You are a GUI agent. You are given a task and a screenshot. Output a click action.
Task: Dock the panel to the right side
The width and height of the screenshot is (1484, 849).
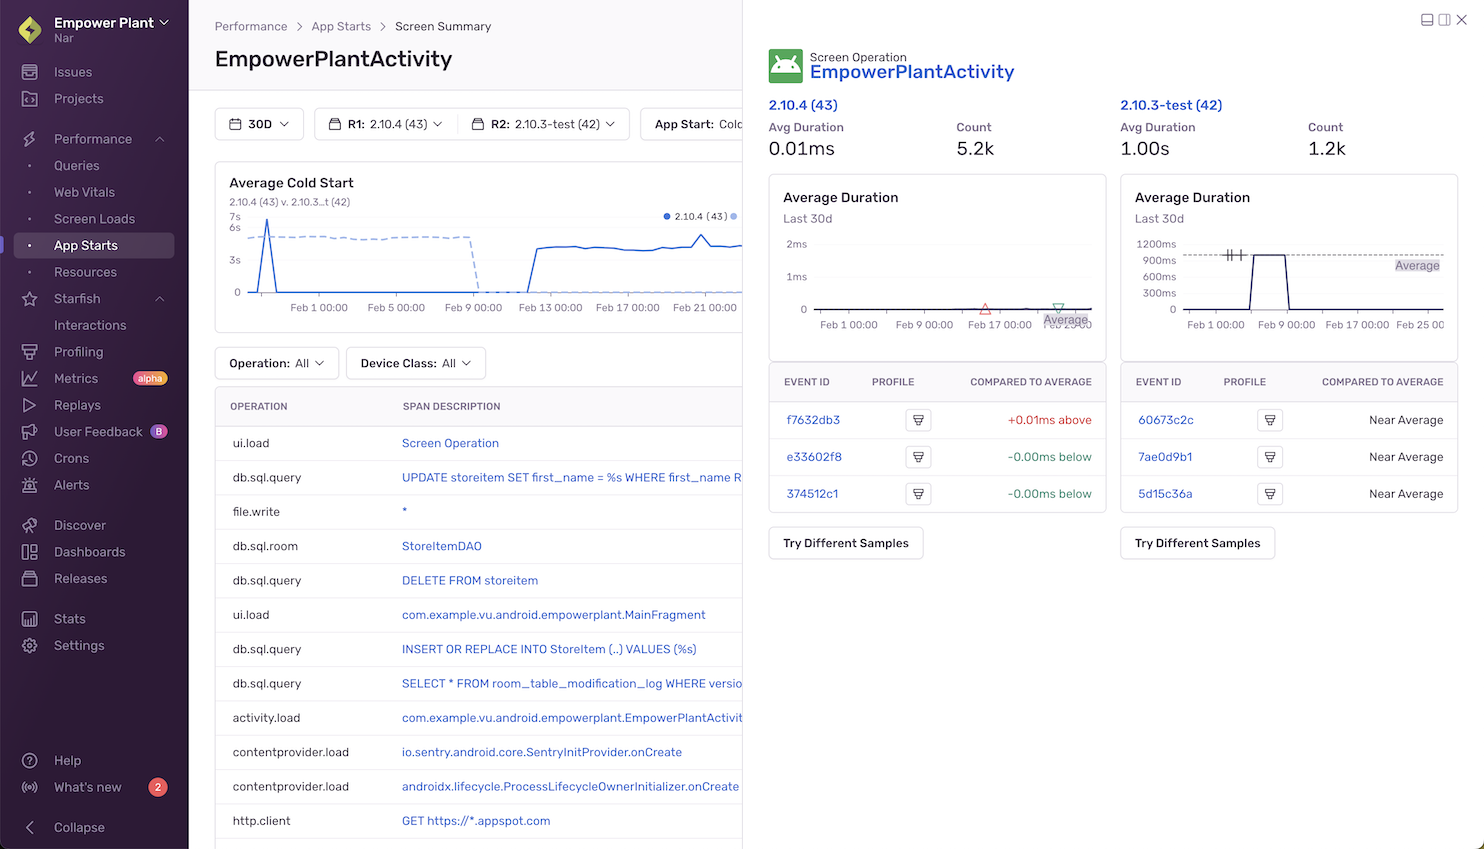pyautogui.click(x=1444, y=20)
